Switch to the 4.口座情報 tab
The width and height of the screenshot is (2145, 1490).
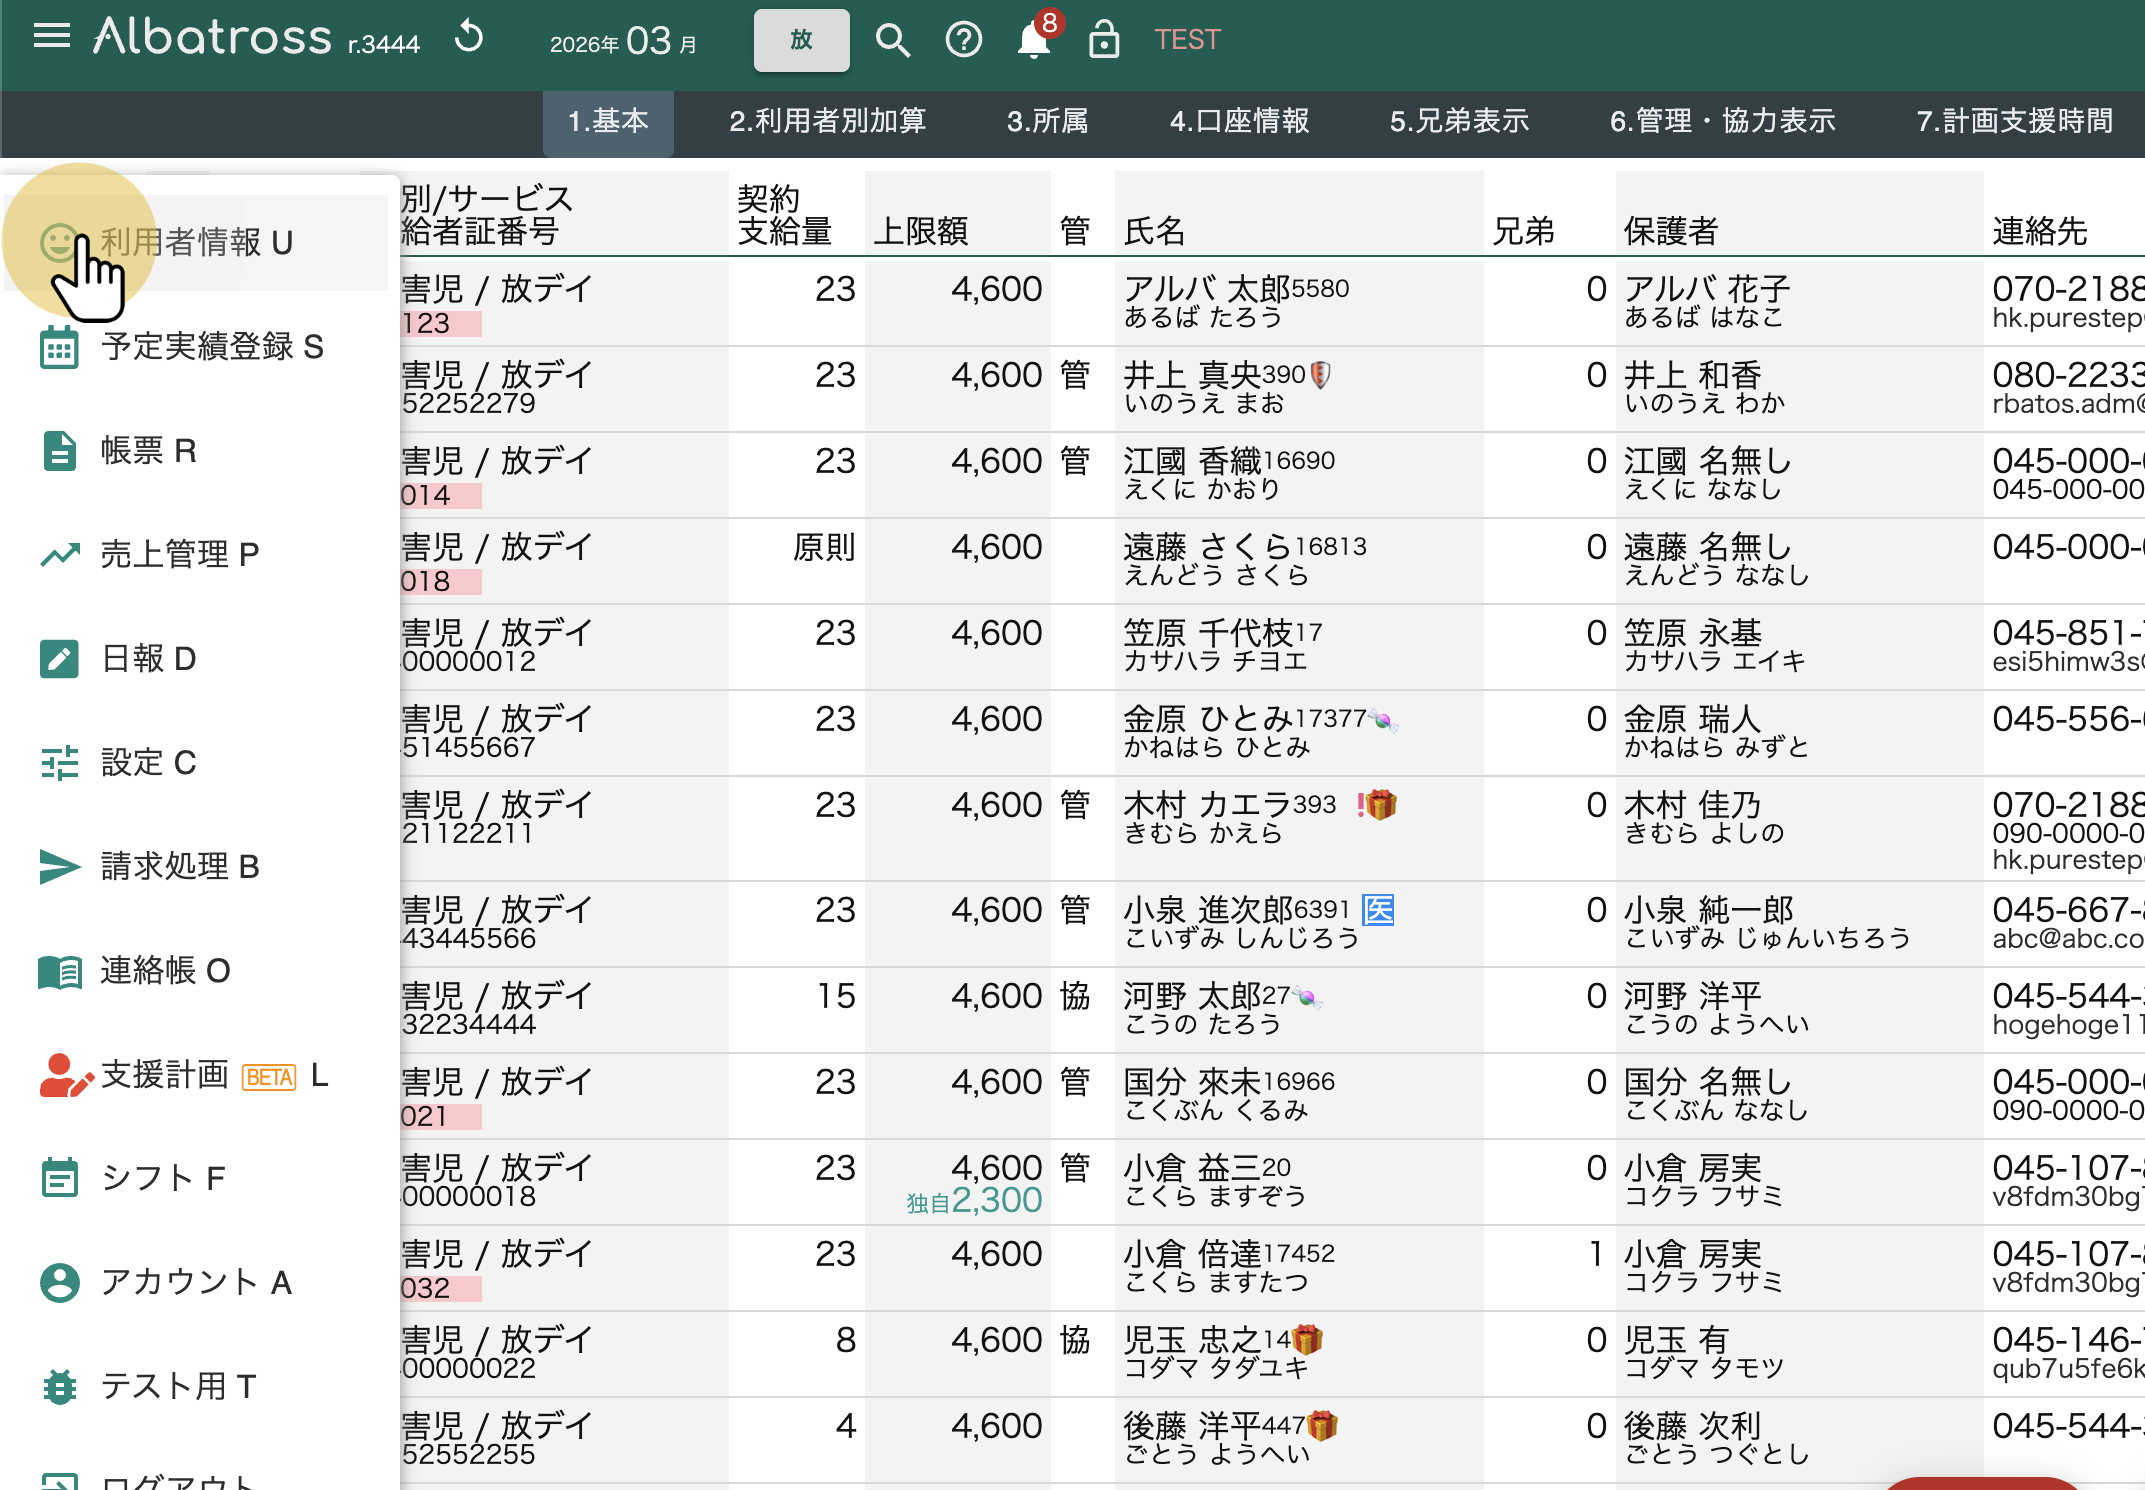1239,122
